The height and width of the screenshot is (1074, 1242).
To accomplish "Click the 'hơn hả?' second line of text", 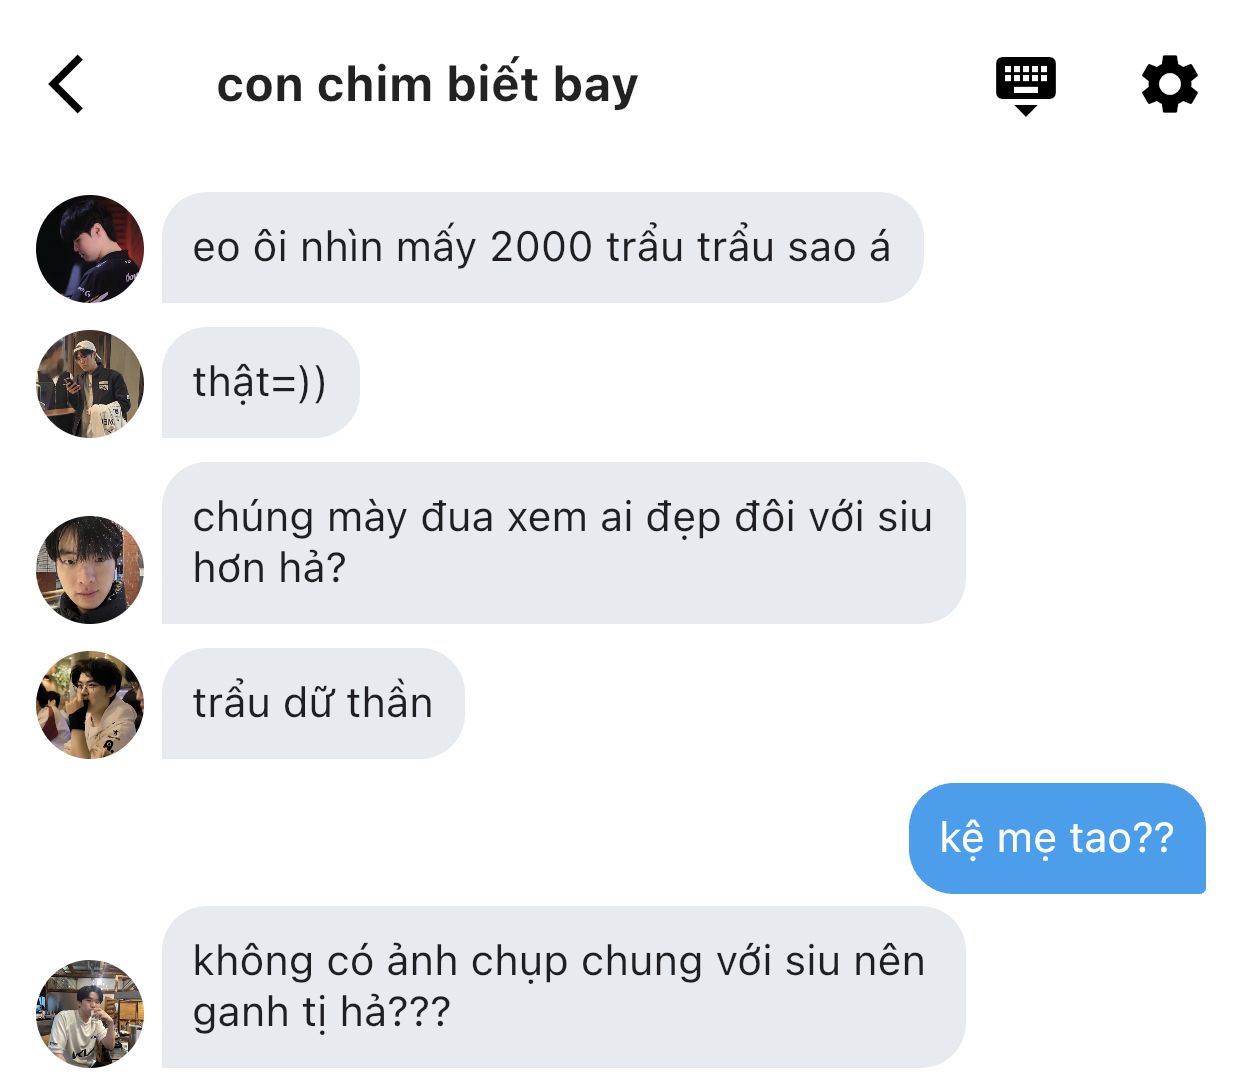I will pos(269,568).
